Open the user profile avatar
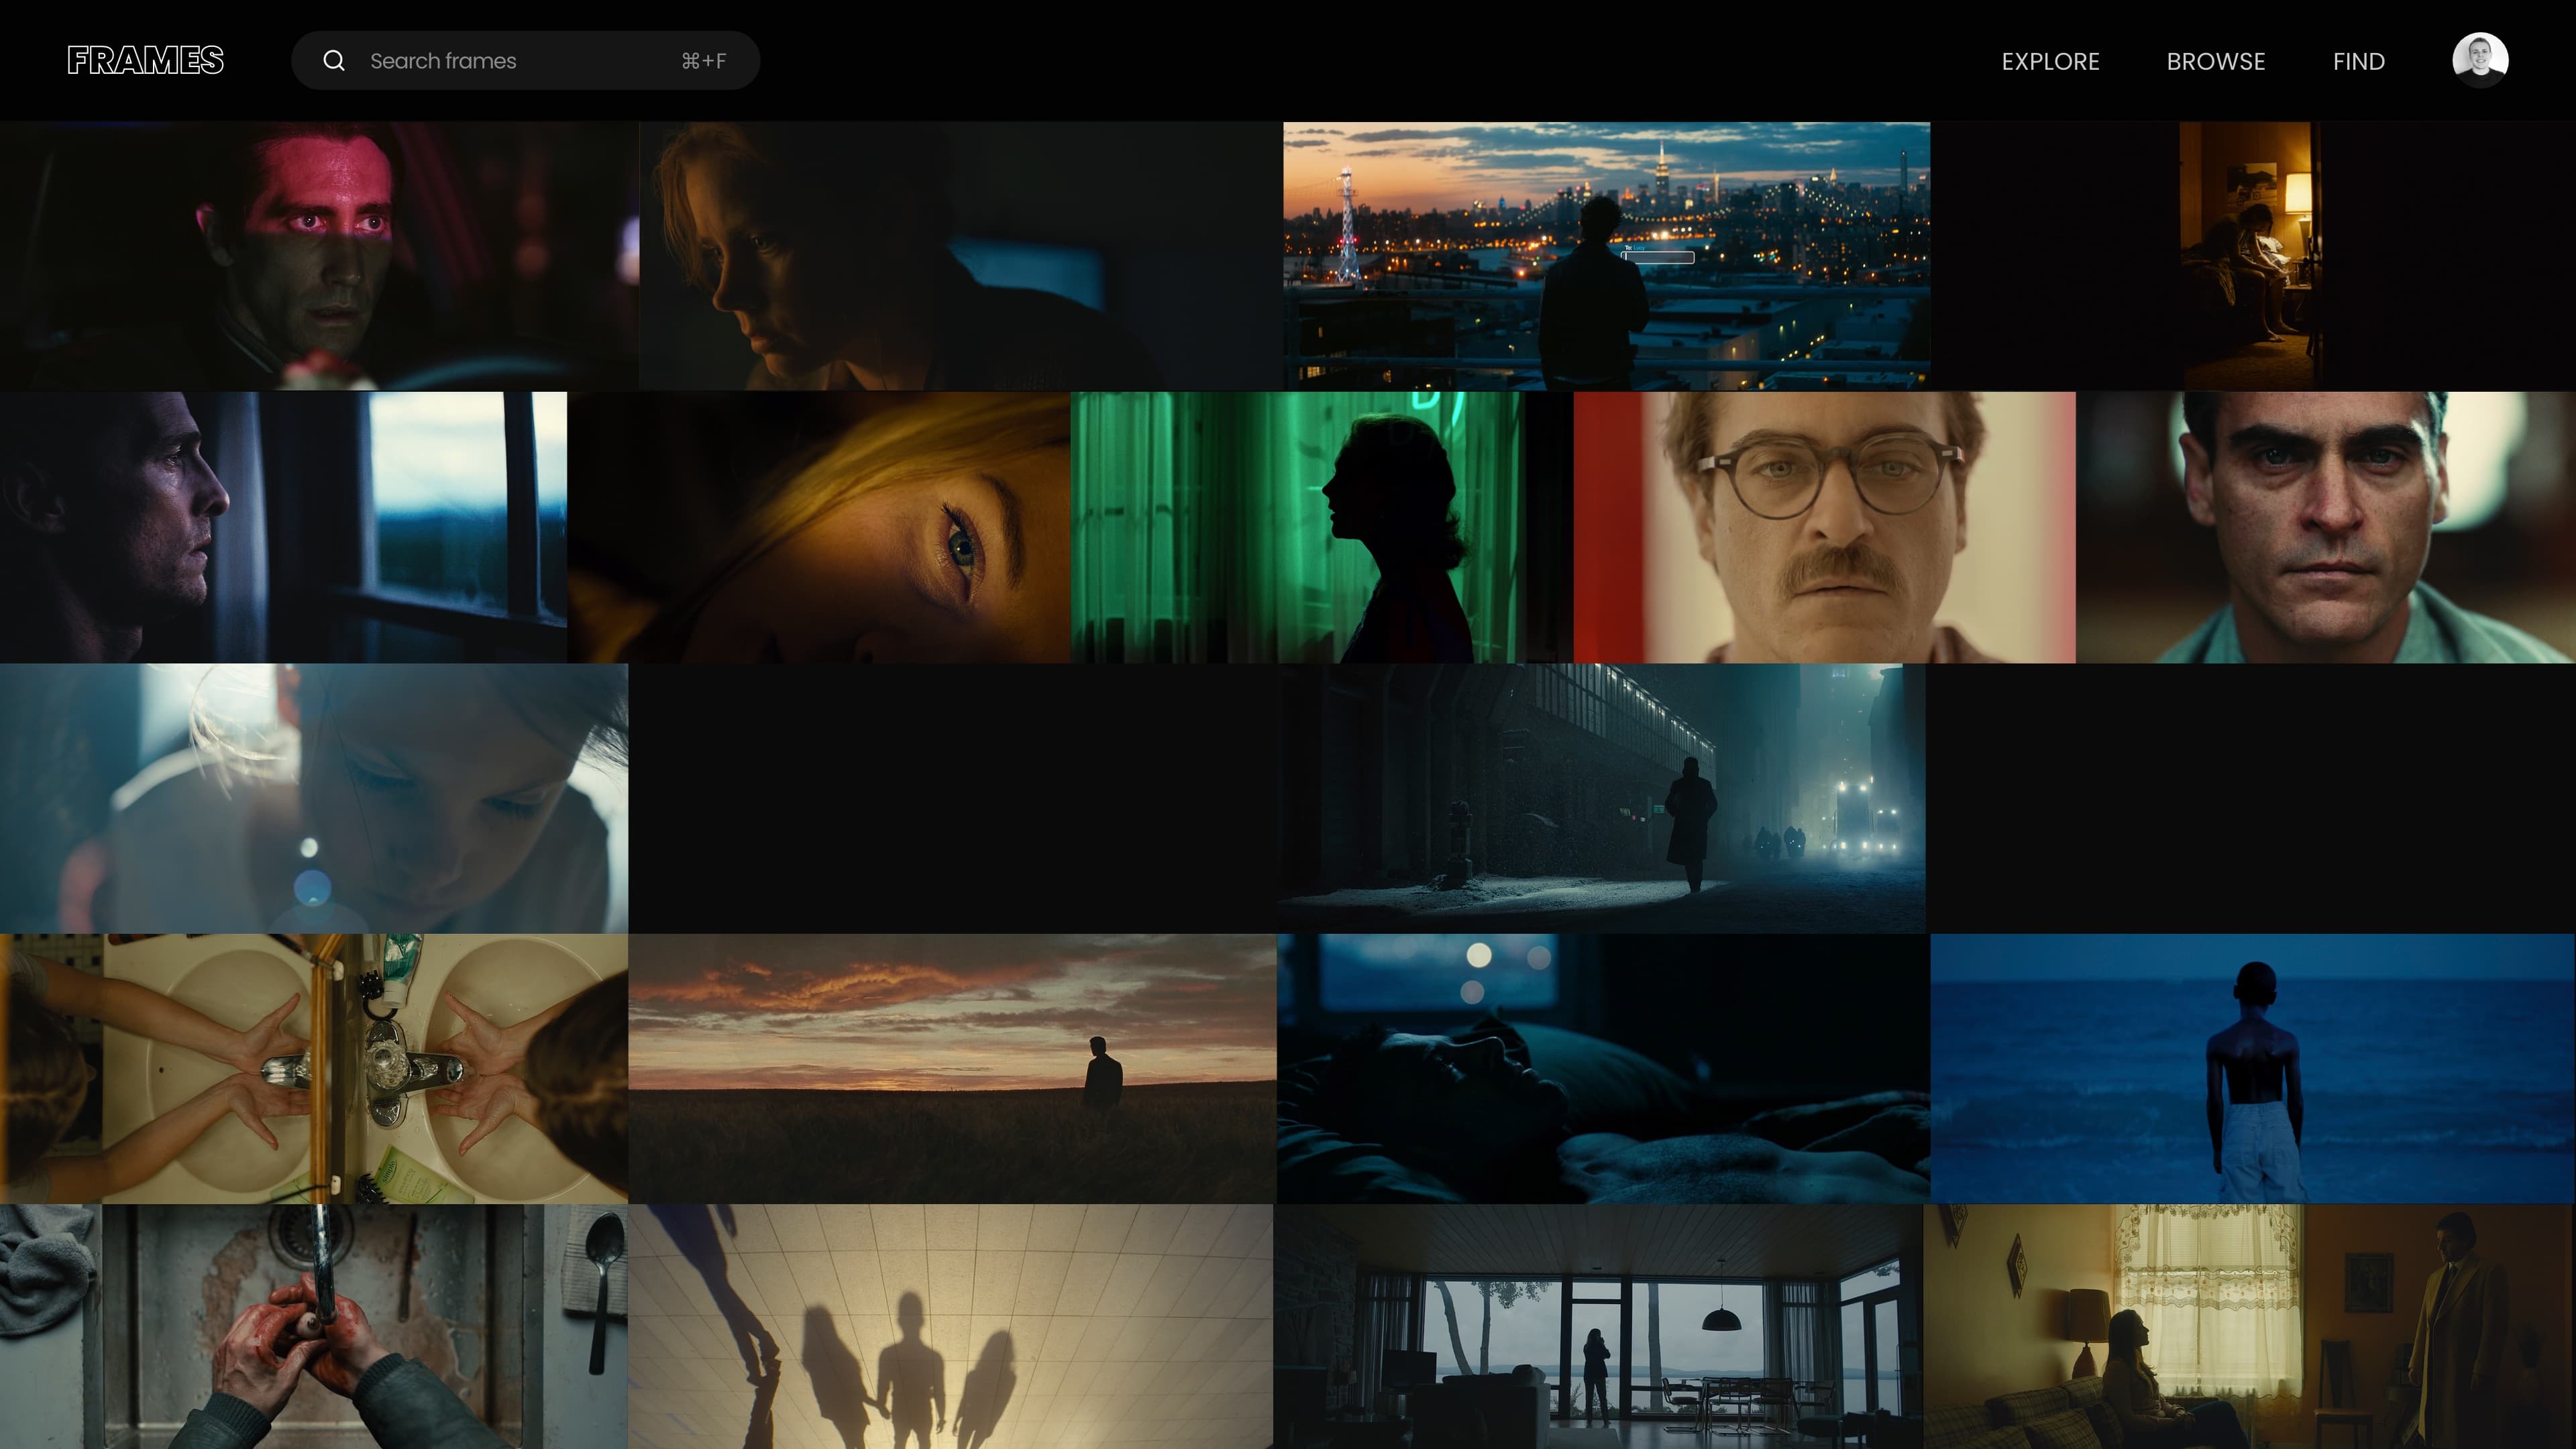 [x=2480, y=60]
